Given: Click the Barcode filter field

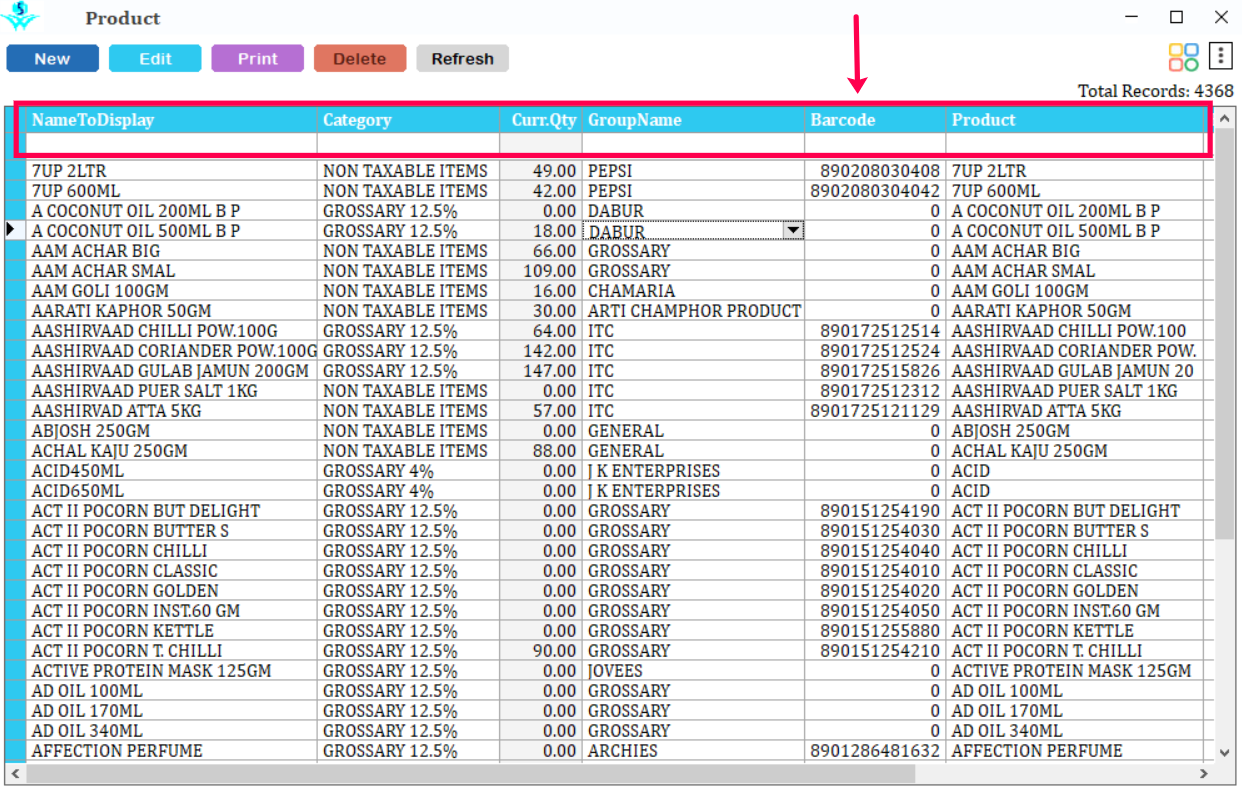Looking at the screenshot, I should [875, 143].
